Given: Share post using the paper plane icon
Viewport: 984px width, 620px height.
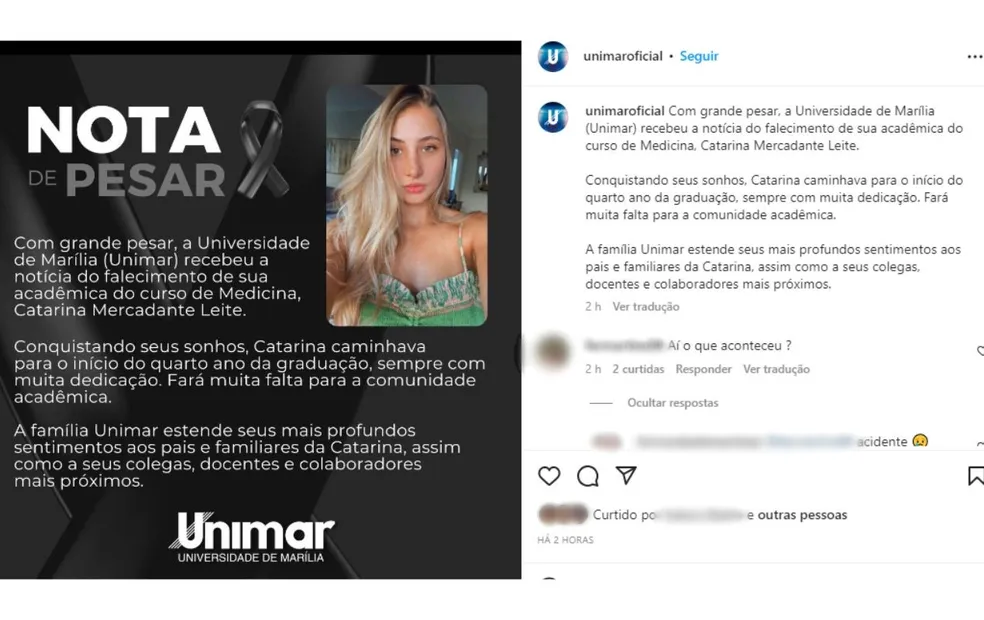Looking at the screenshot, I should tap(626, 476).
